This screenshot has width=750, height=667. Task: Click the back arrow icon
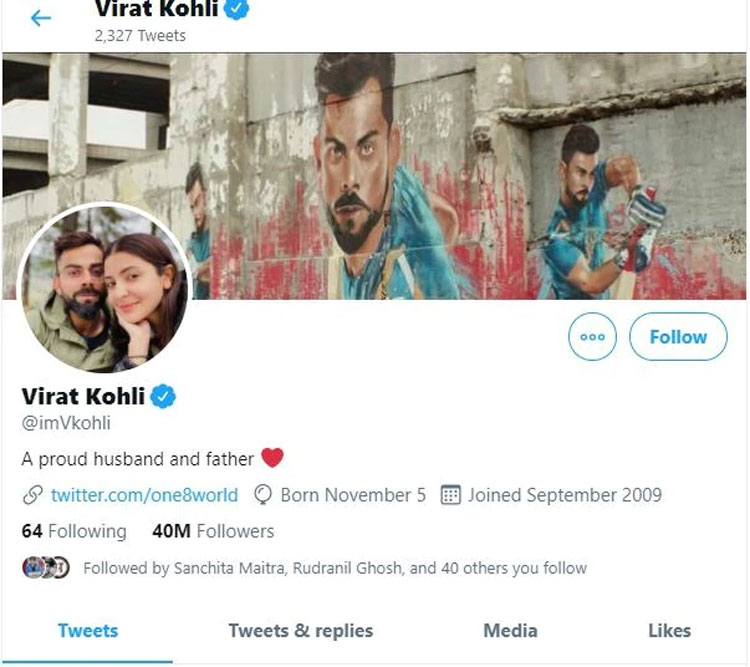41,18
